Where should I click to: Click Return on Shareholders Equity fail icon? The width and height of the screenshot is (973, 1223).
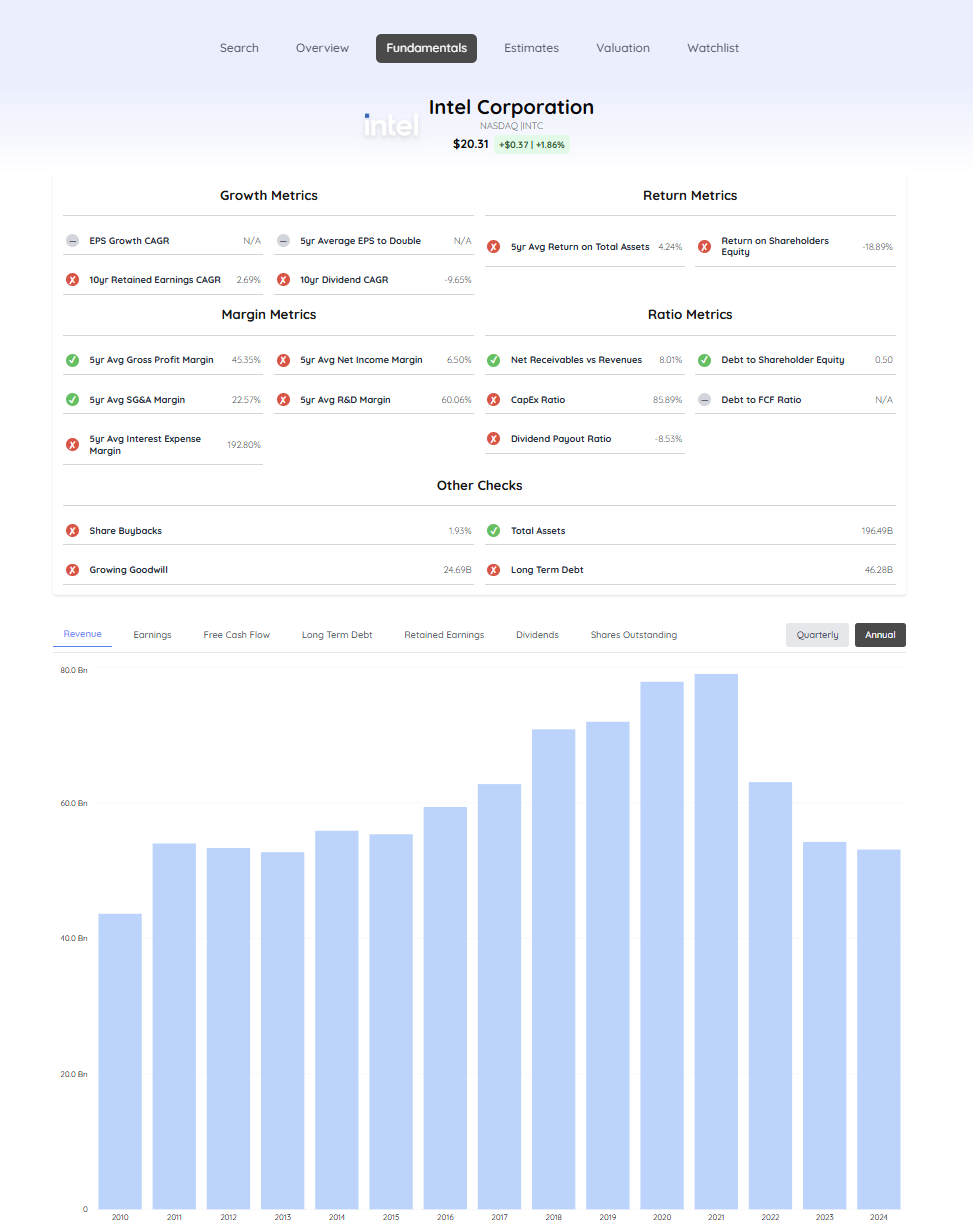click(x=704, y=247)
